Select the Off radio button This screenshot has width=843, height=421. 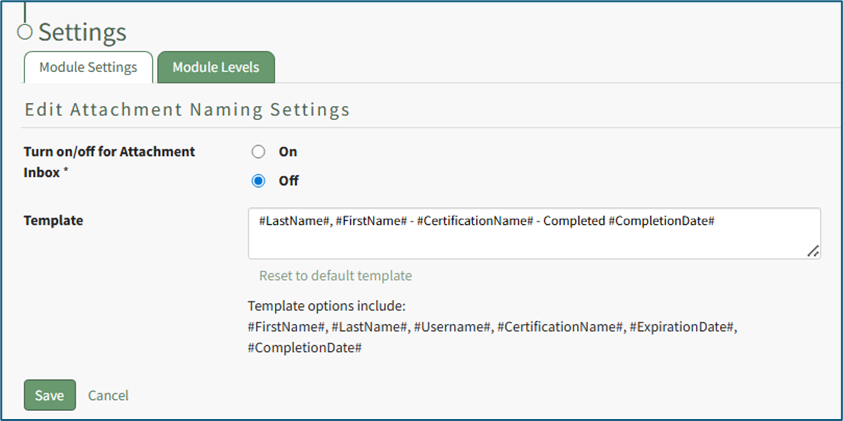click(258, 181)
